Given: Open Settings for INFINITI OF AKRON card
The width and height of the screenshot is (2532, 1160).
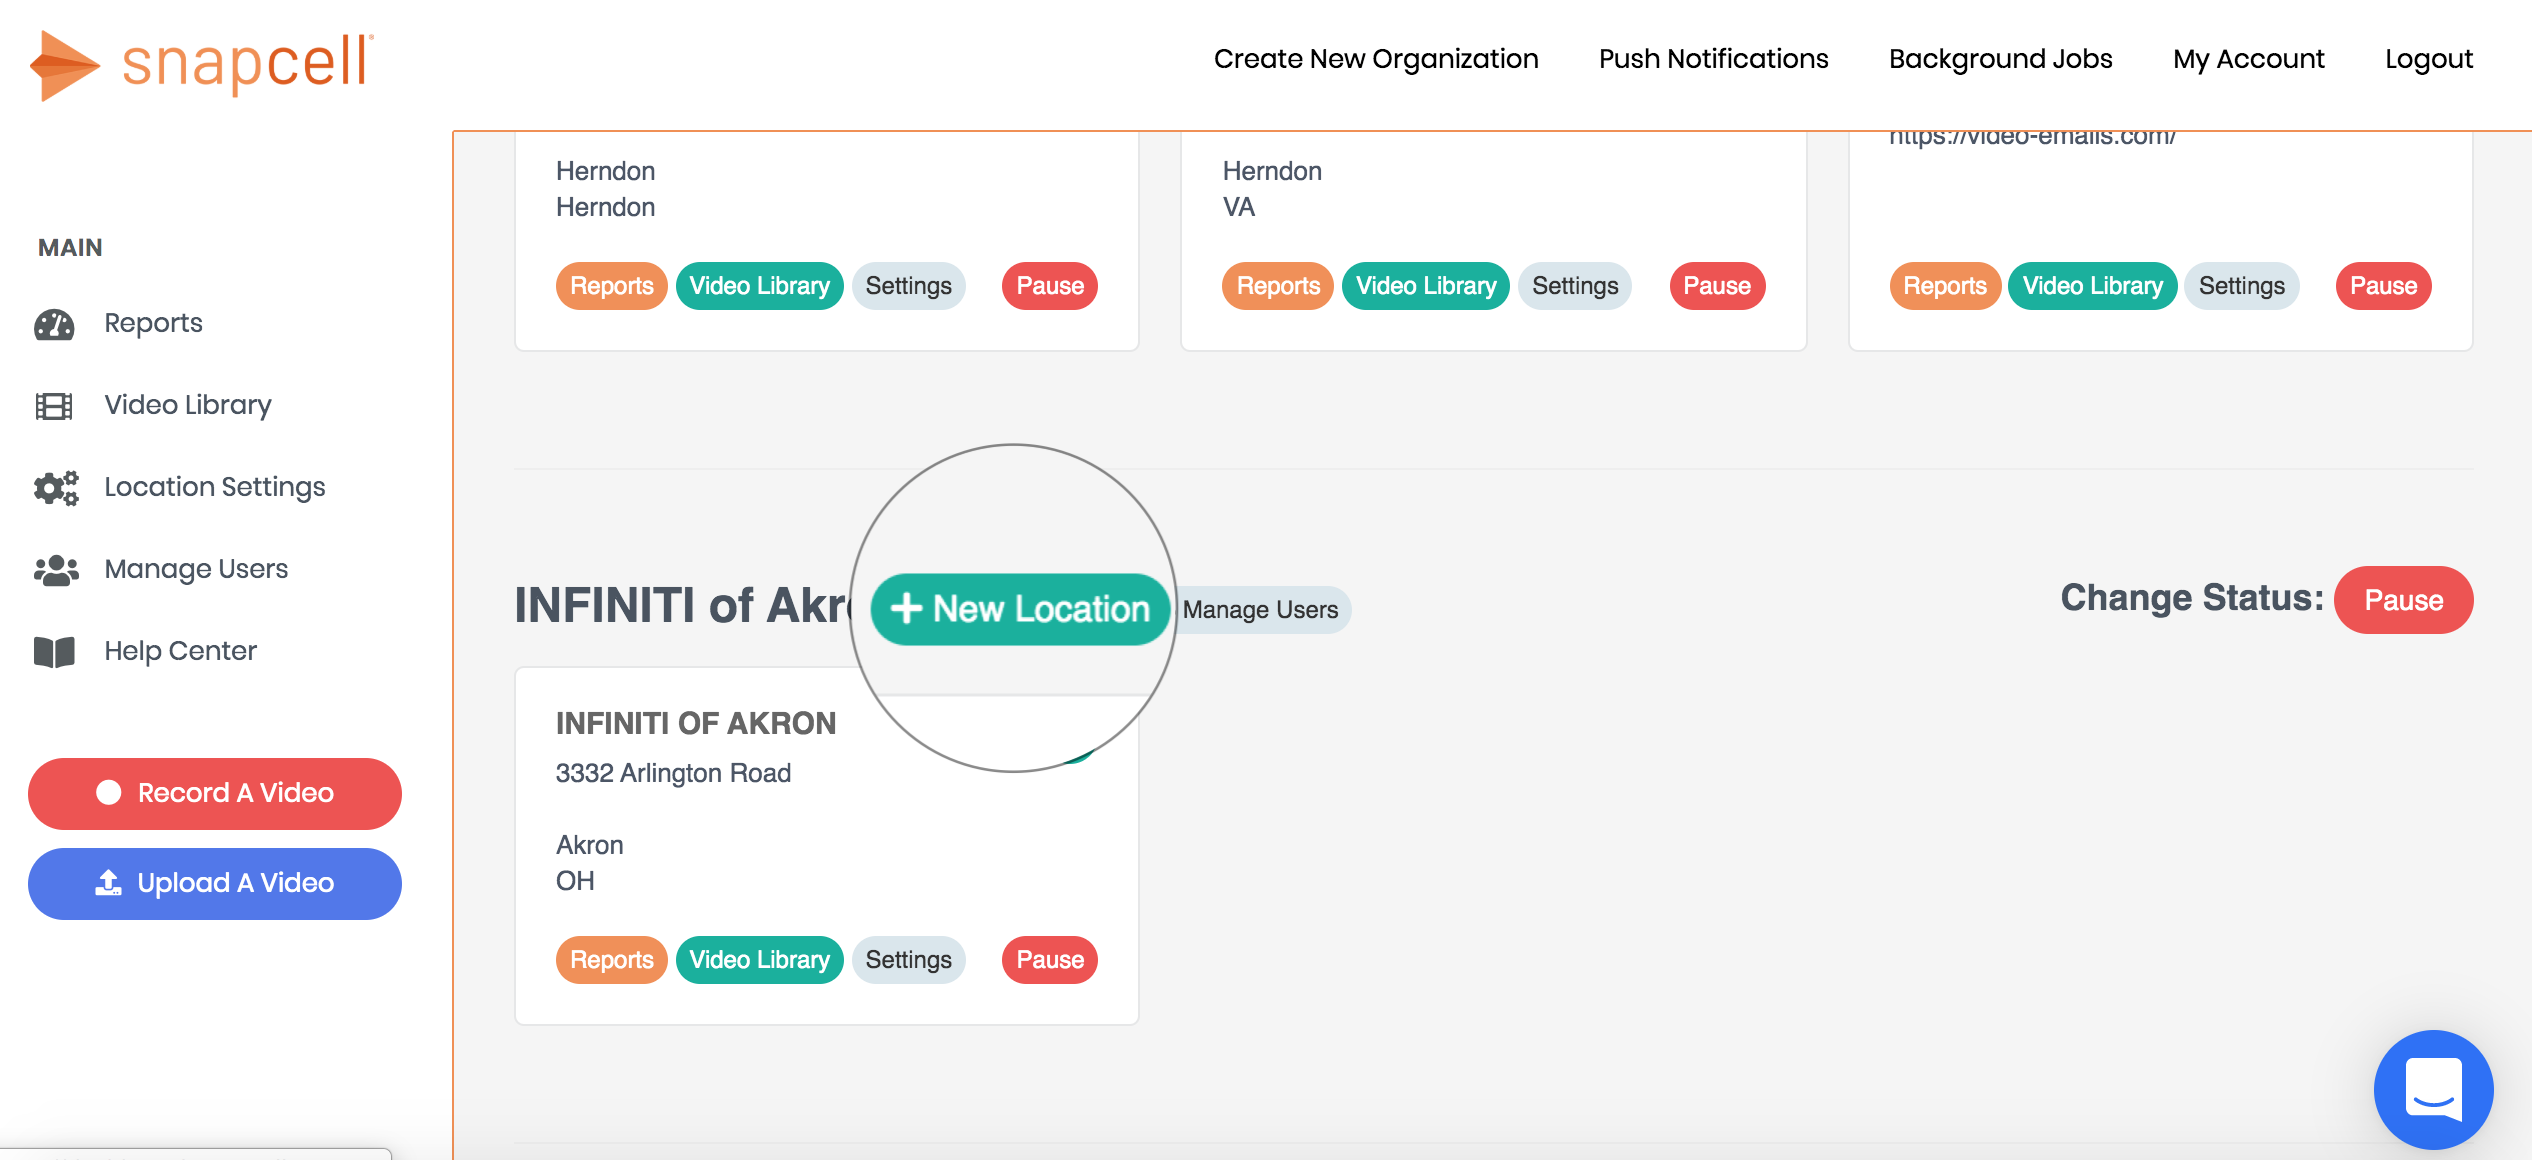Looking at the screenshot, I should [x=908, y=960].
